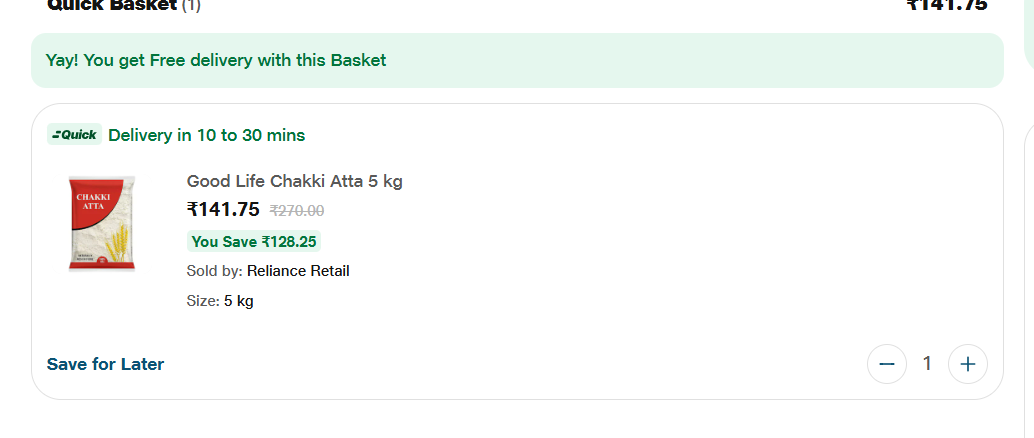Click the Quick Basket heading
Image resolution: width=1034 pixels, height=438 pixels.
[111, 5]
